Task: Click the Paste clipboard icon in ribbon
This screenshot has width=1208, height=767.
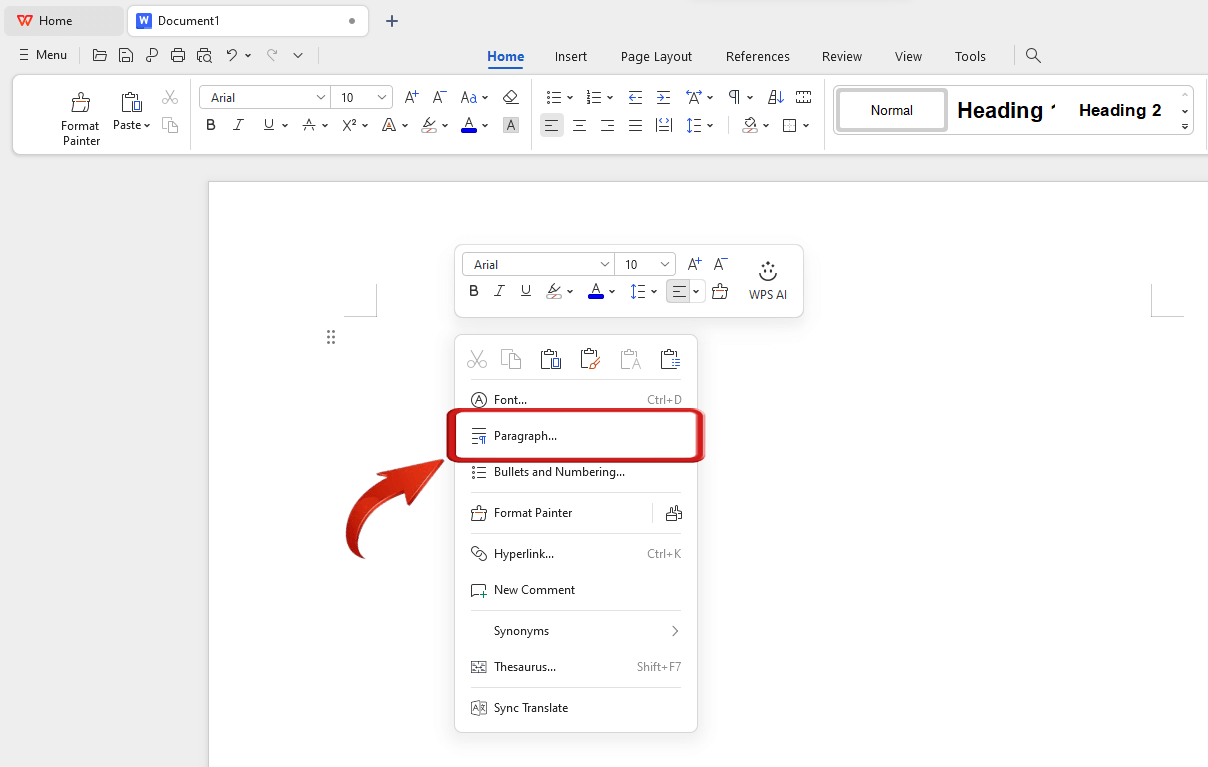Action: tap(131, 102)
